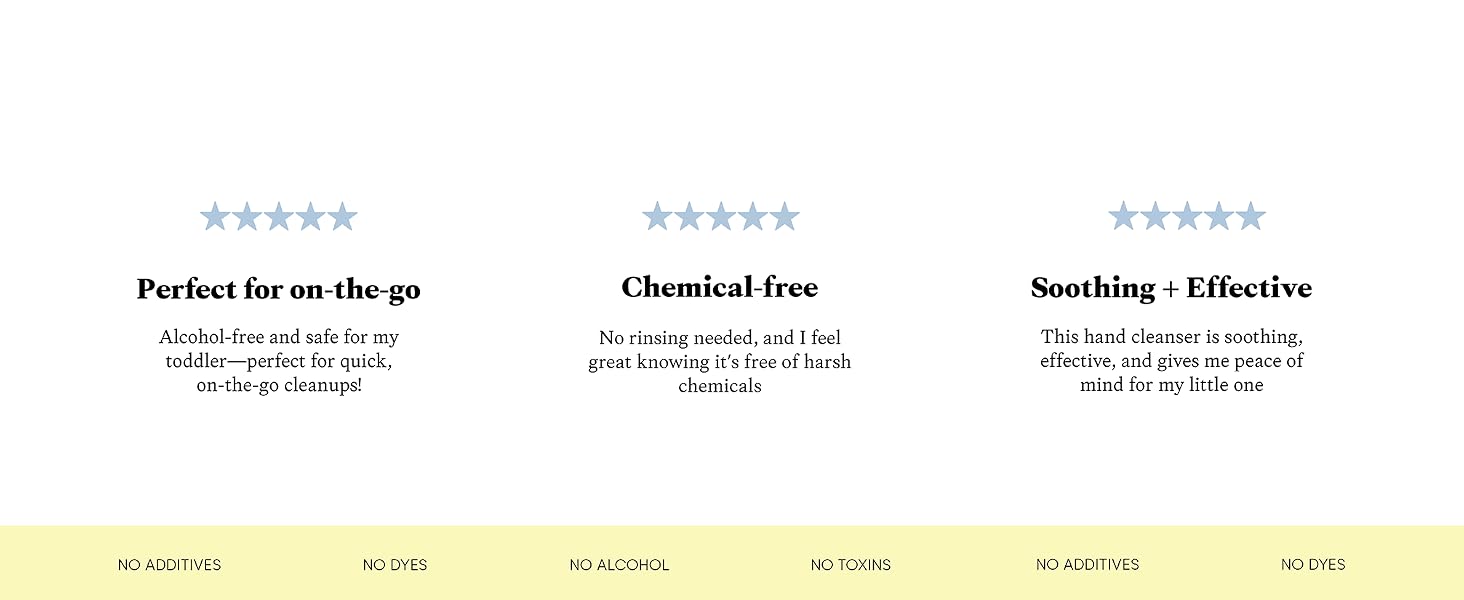Tap the fifth star above Soothing + Effective
This screenshot has height=600, width=1464.
click(x=1251, y=216)
